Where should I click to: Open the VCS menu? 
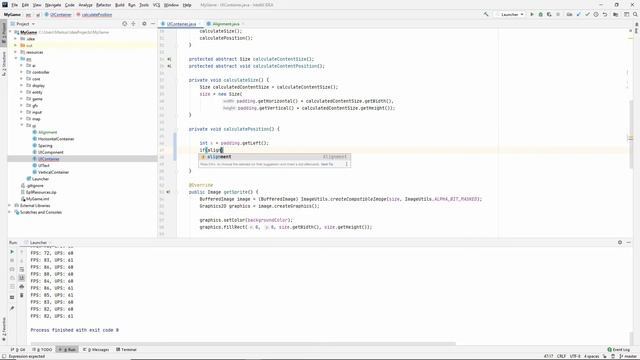[x=156, y=5]
